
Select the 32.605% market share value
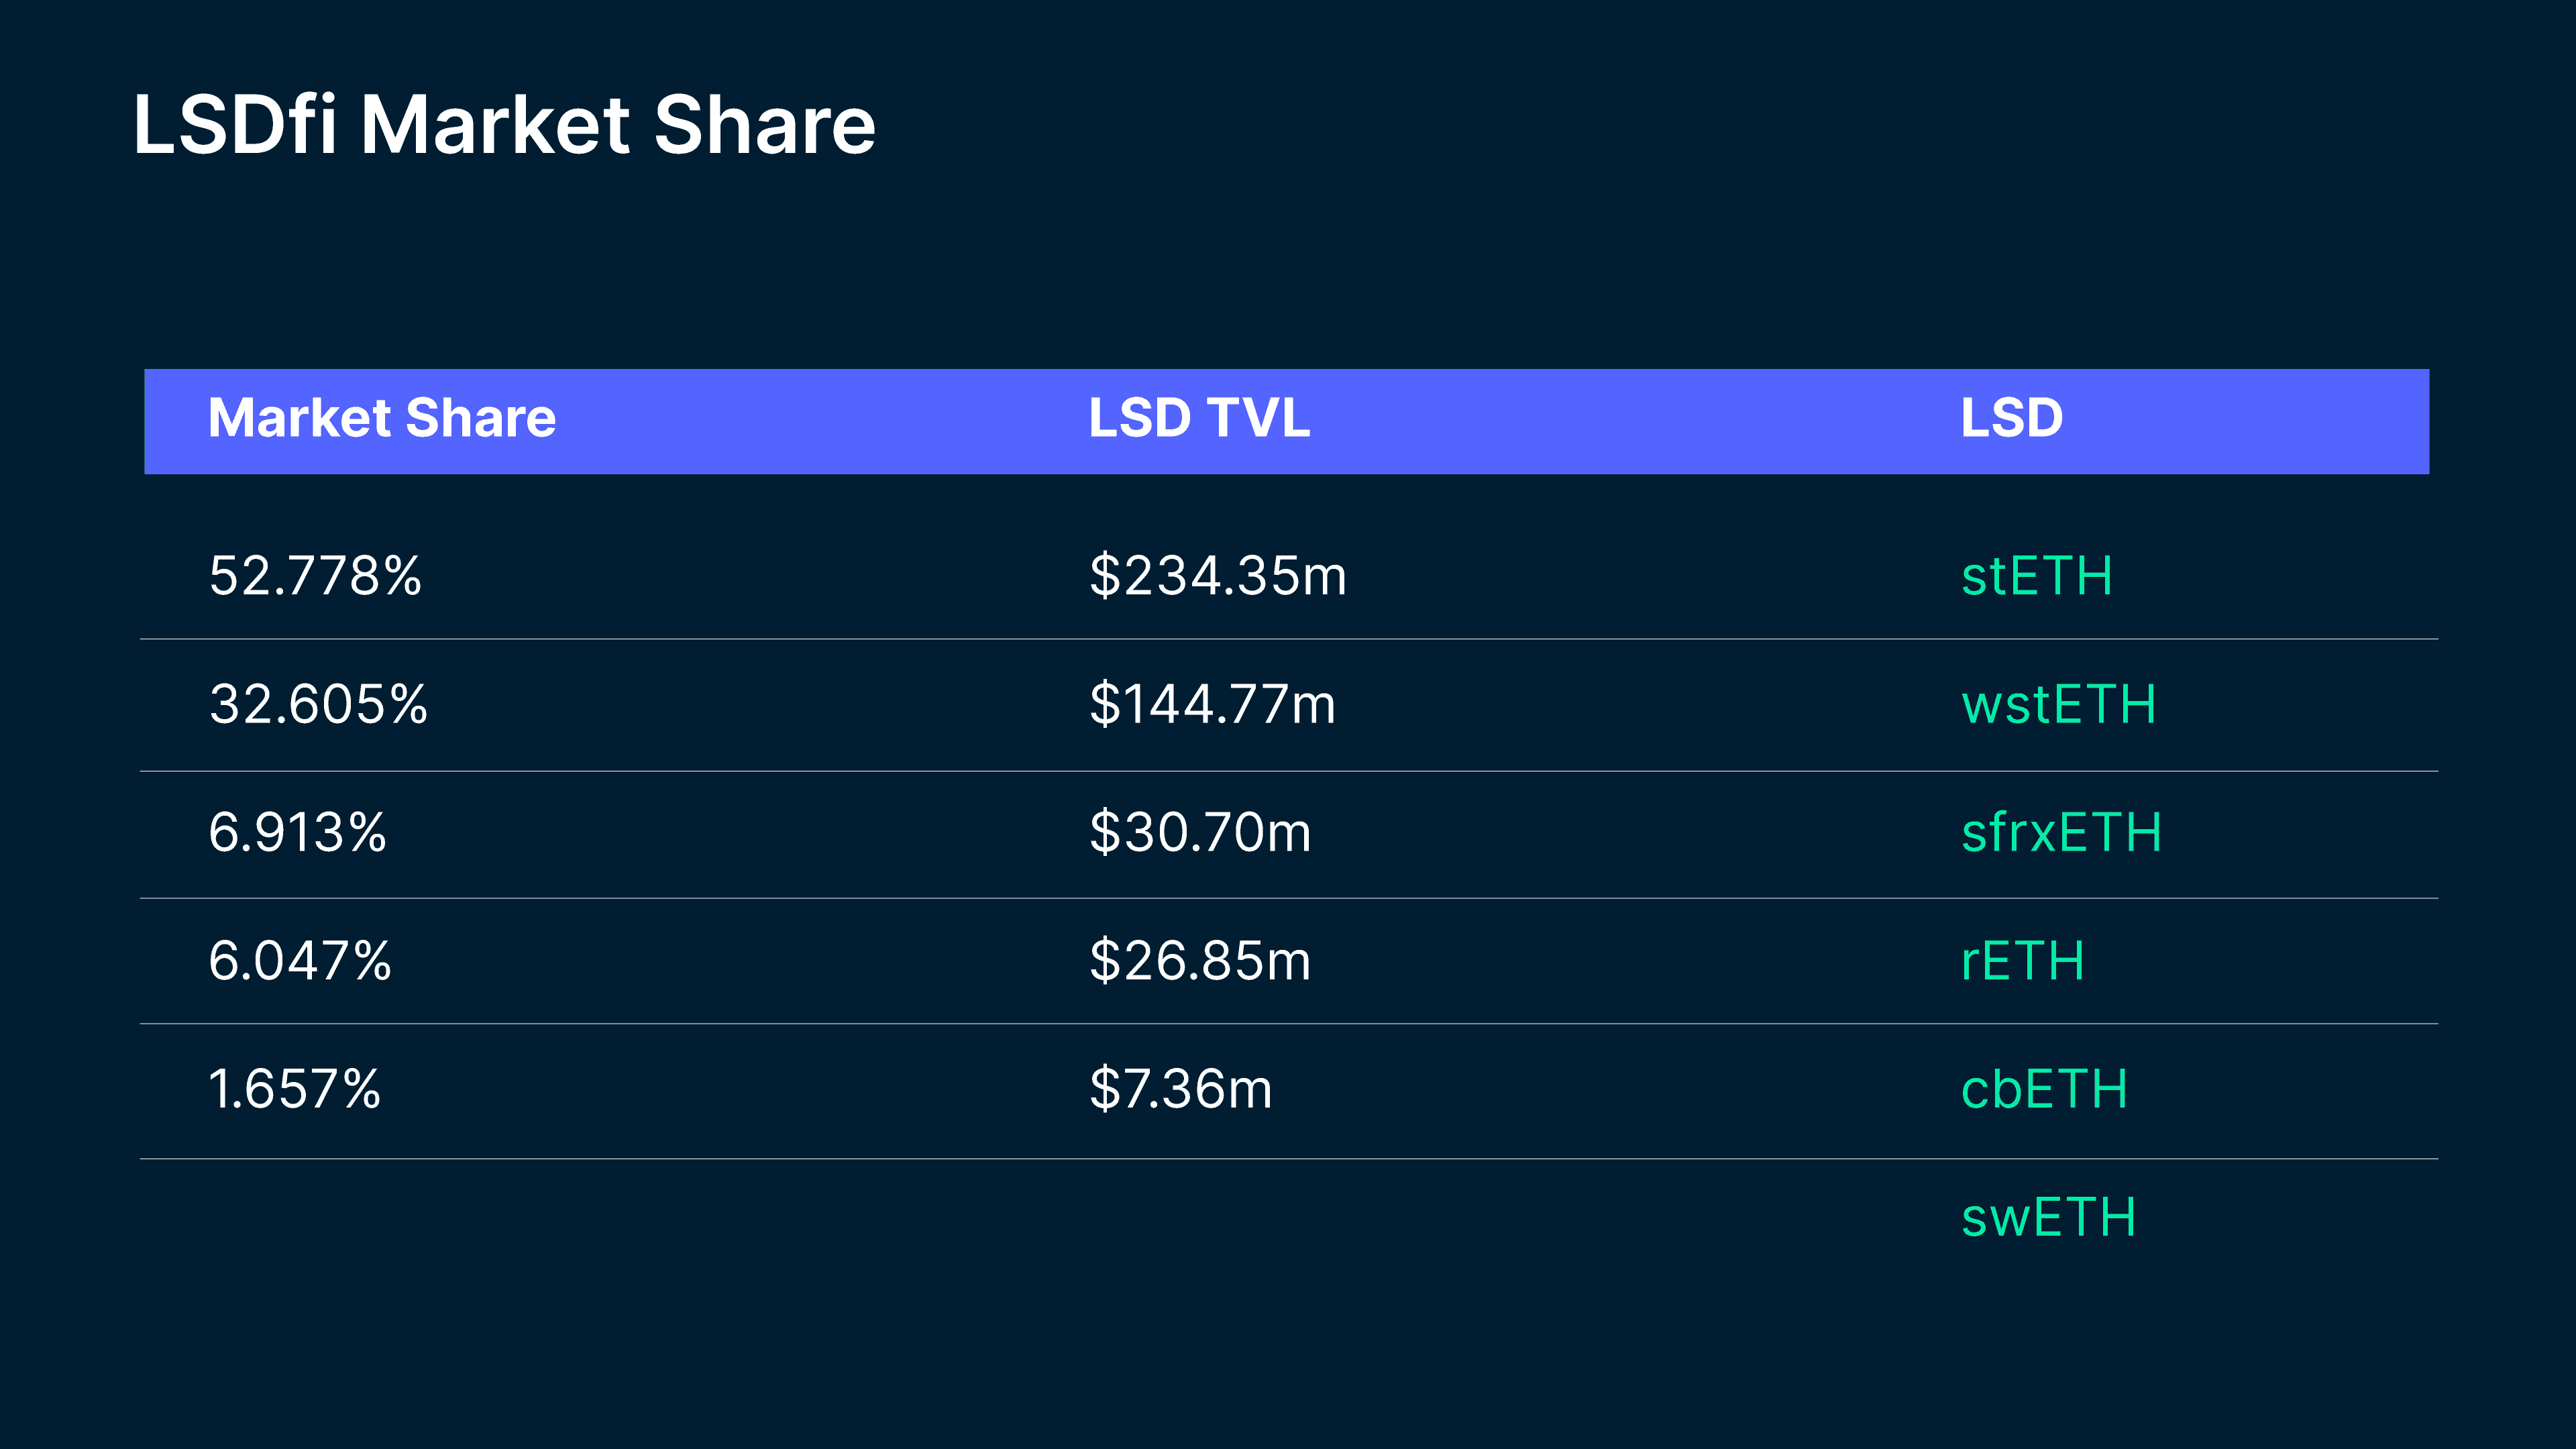coord(318,705)
